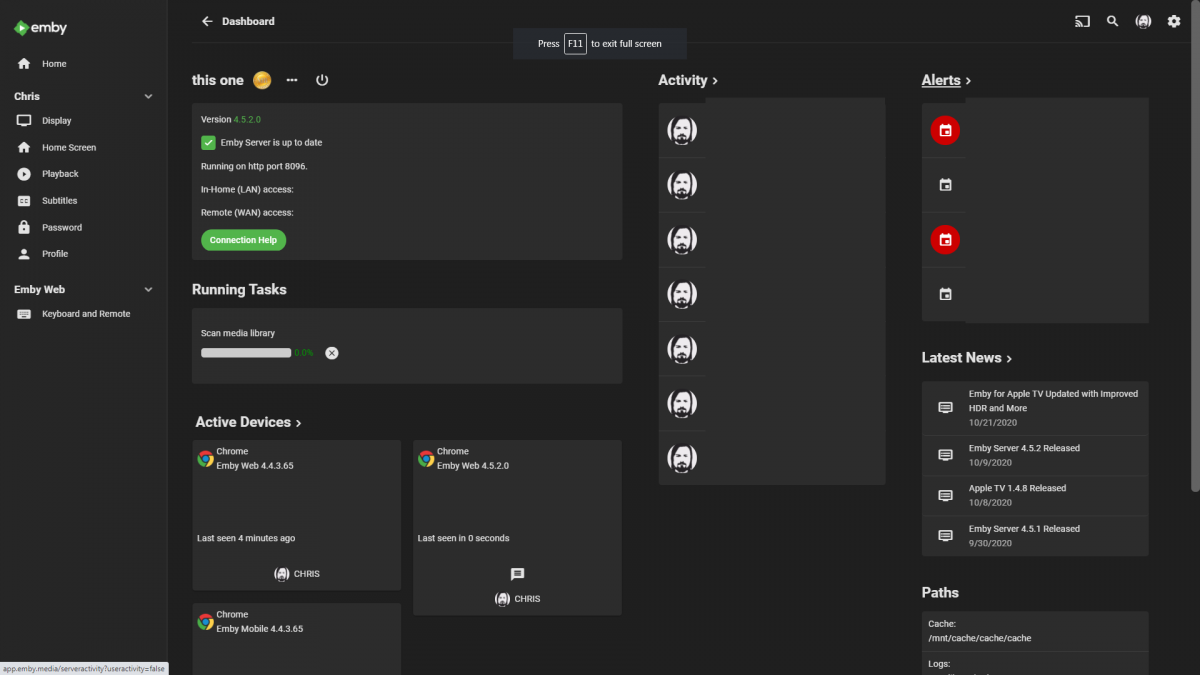Viewport: 1200px width, 675px height.
Task: Collapse the Chris sidebar section
Action: pos(149,97)
